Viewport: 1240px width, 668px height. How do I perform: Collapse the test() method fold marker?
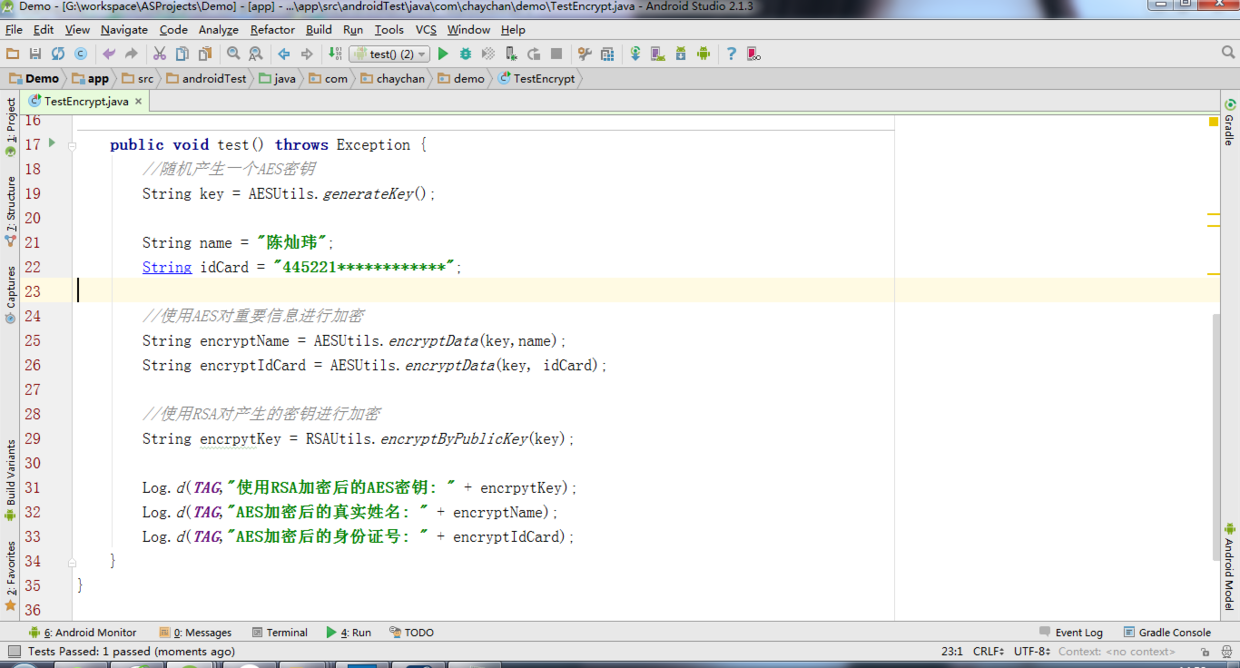point(72,145)
